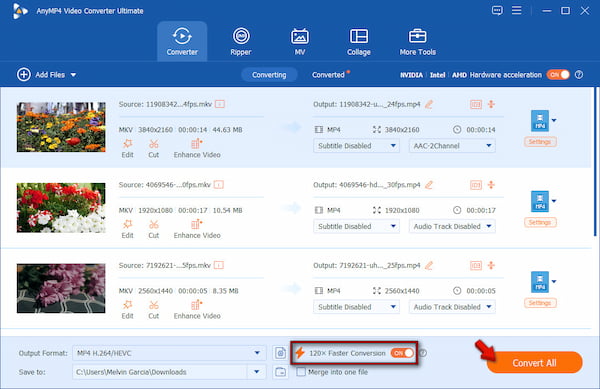Toggle 120x Faster Conversion switch
600x389 pixels.
click(402, 353)
